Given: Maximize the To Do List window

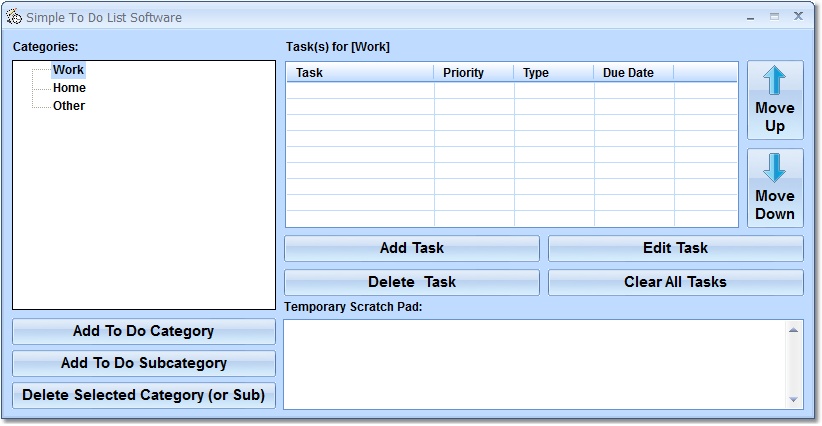Looking at the screenshot, I should click(774, 17).
